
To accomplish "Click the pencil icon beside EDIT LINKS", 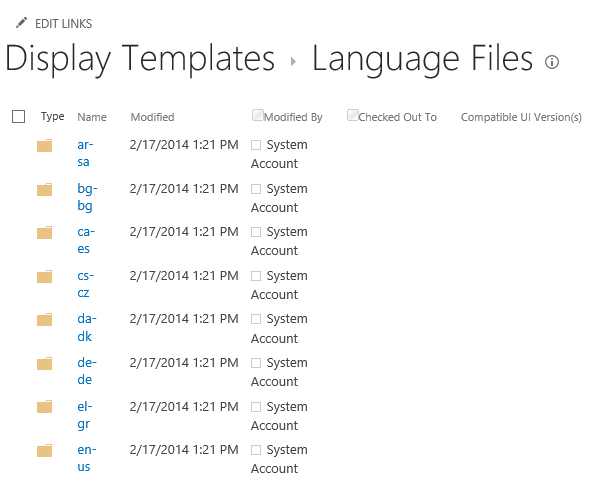I will pyautogui.click(x=21, y=23).
